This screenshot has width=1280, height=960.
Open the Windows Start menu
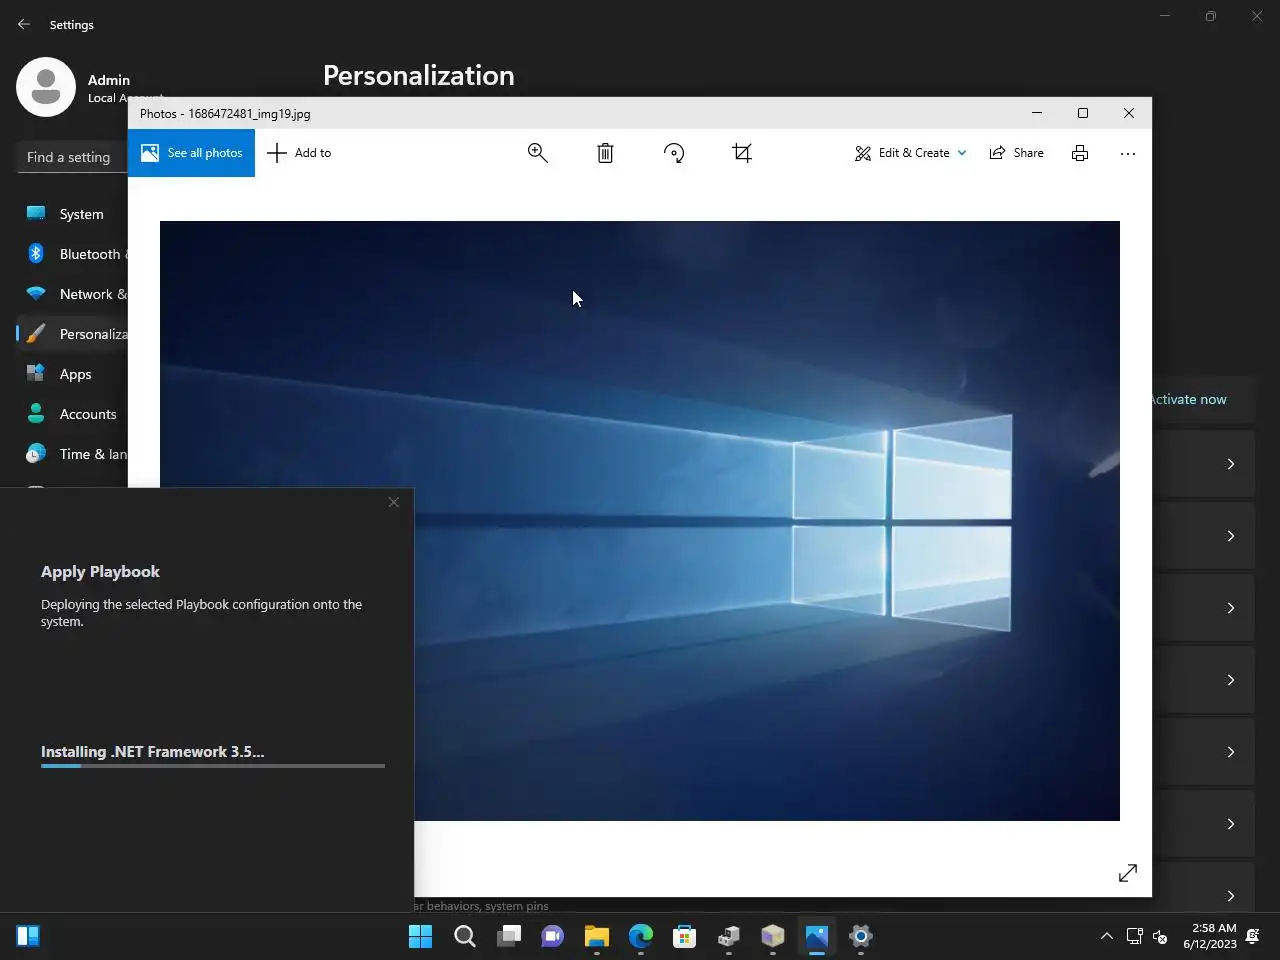click(x=421, y=936)
